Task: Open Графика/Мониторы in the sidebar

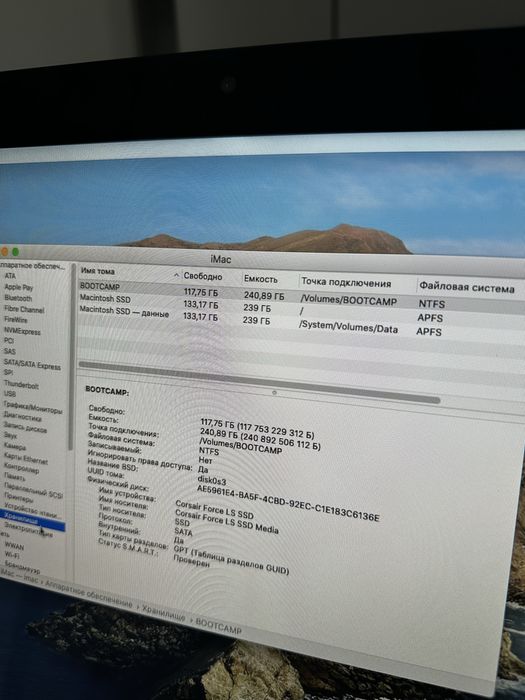Action: tap(33, 407)
